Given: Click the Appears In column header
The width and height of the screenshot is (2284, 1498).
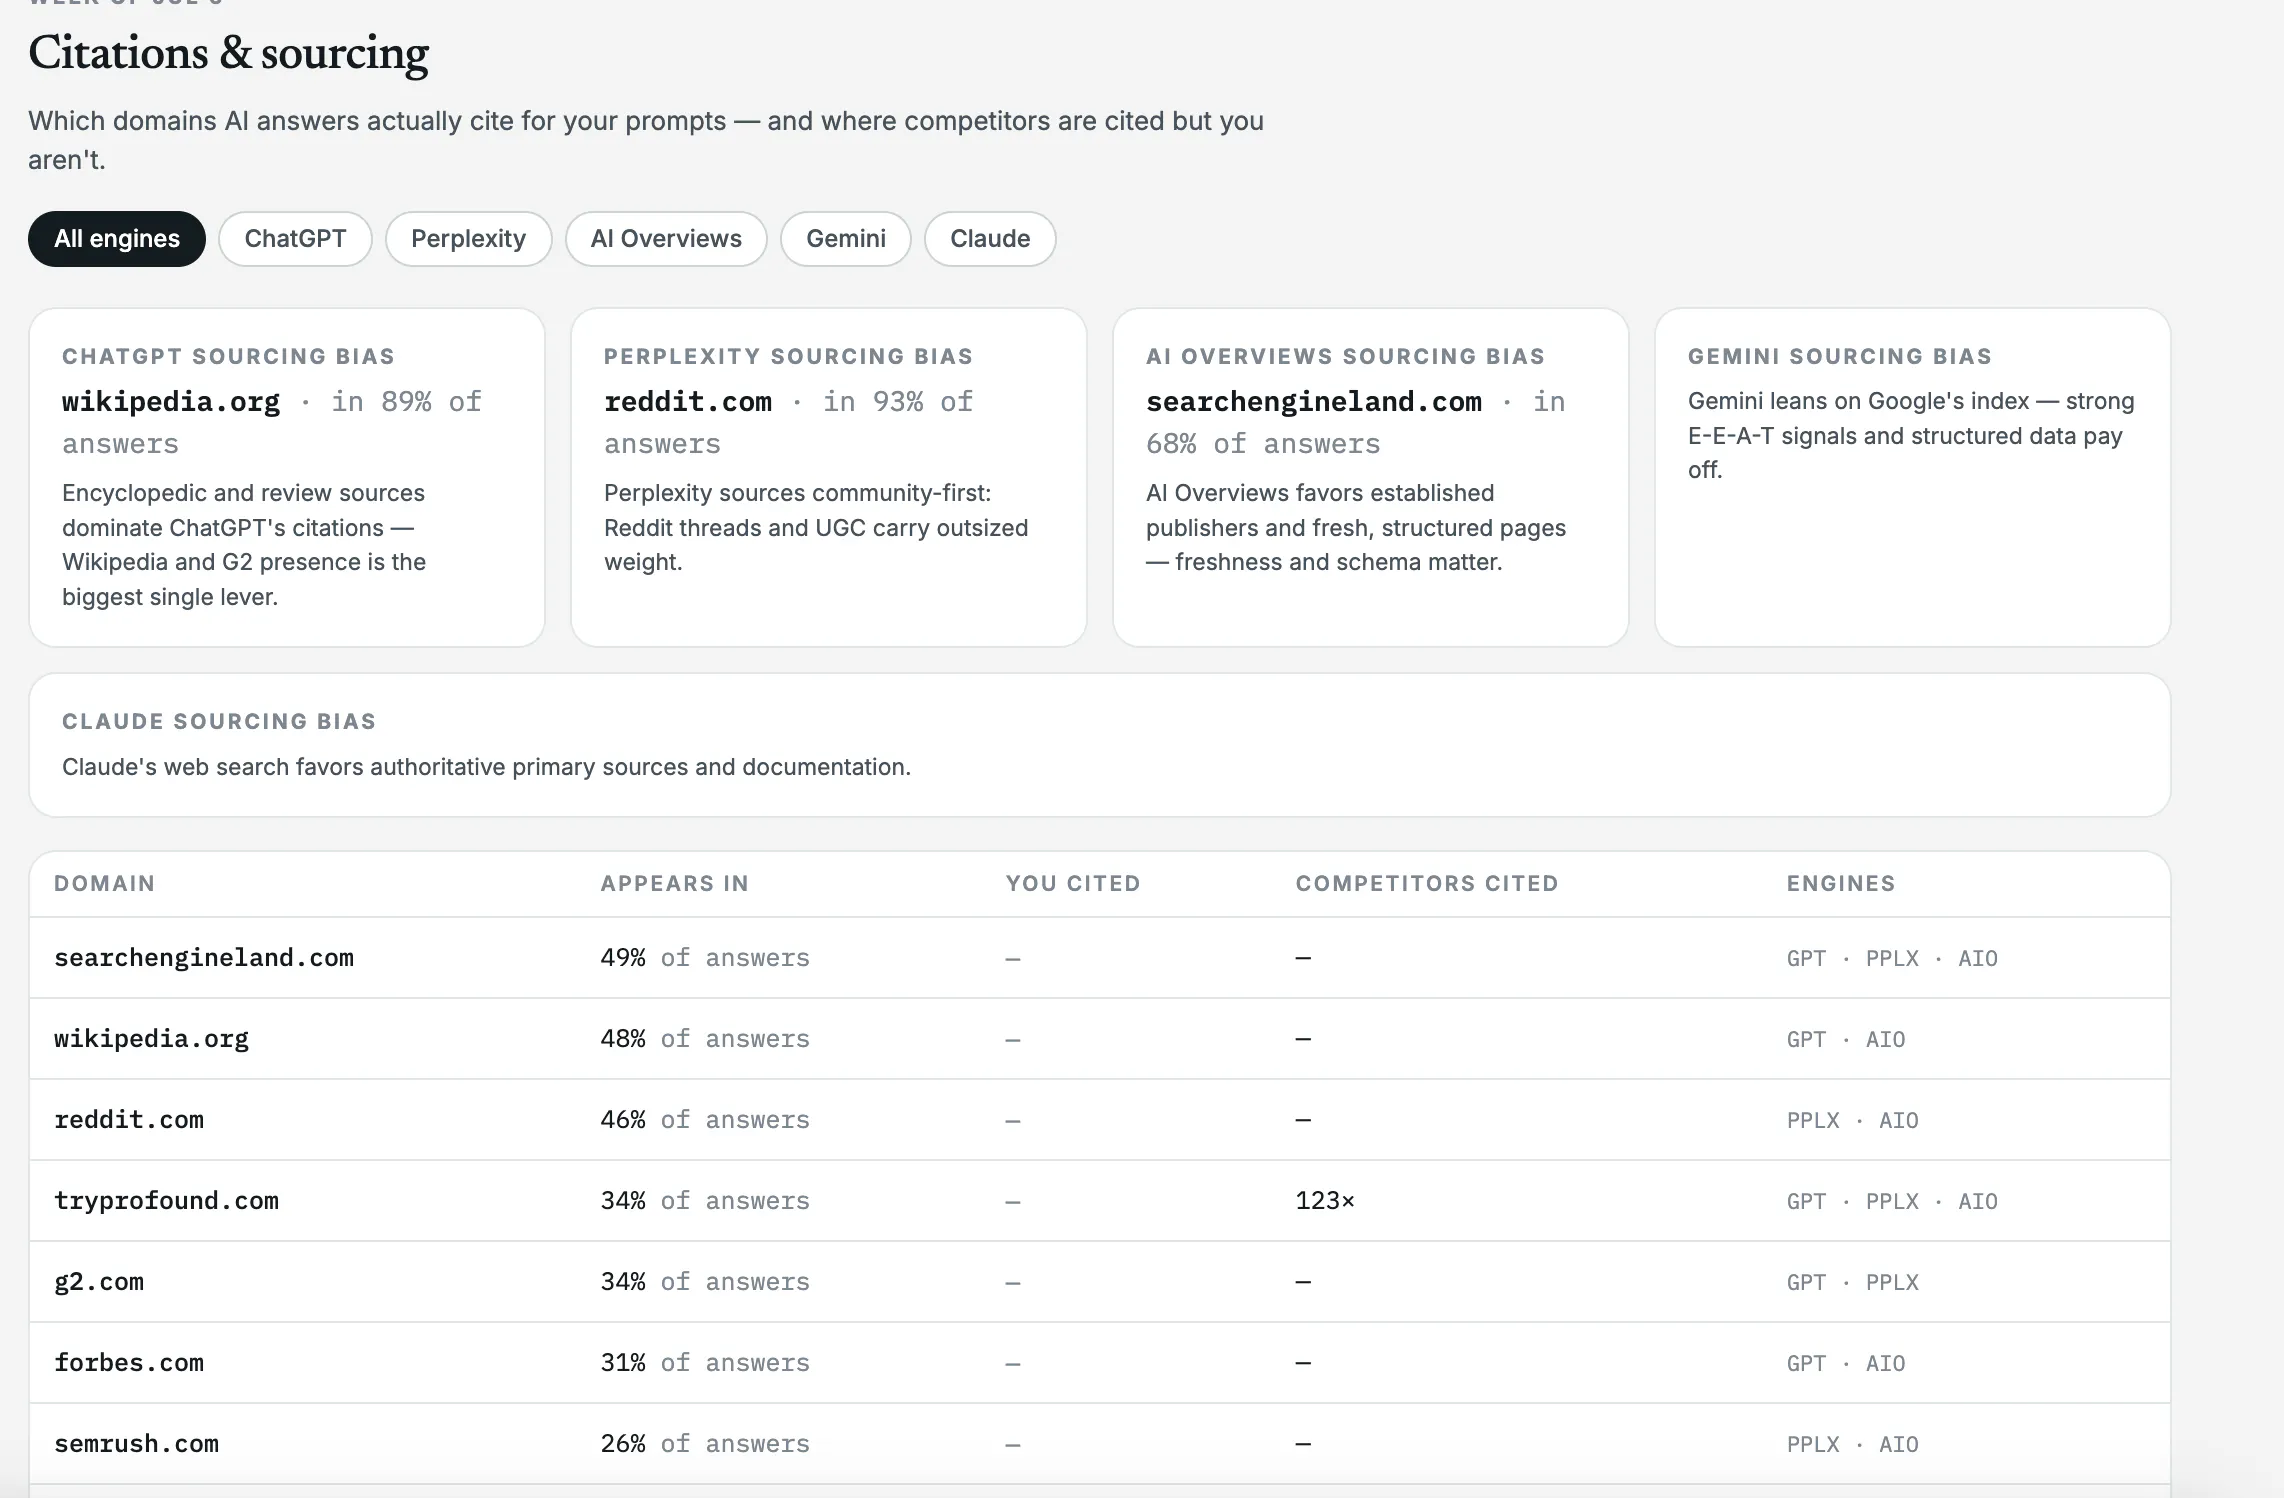Looking at the screenshot, I should click(x=675, y=884).
